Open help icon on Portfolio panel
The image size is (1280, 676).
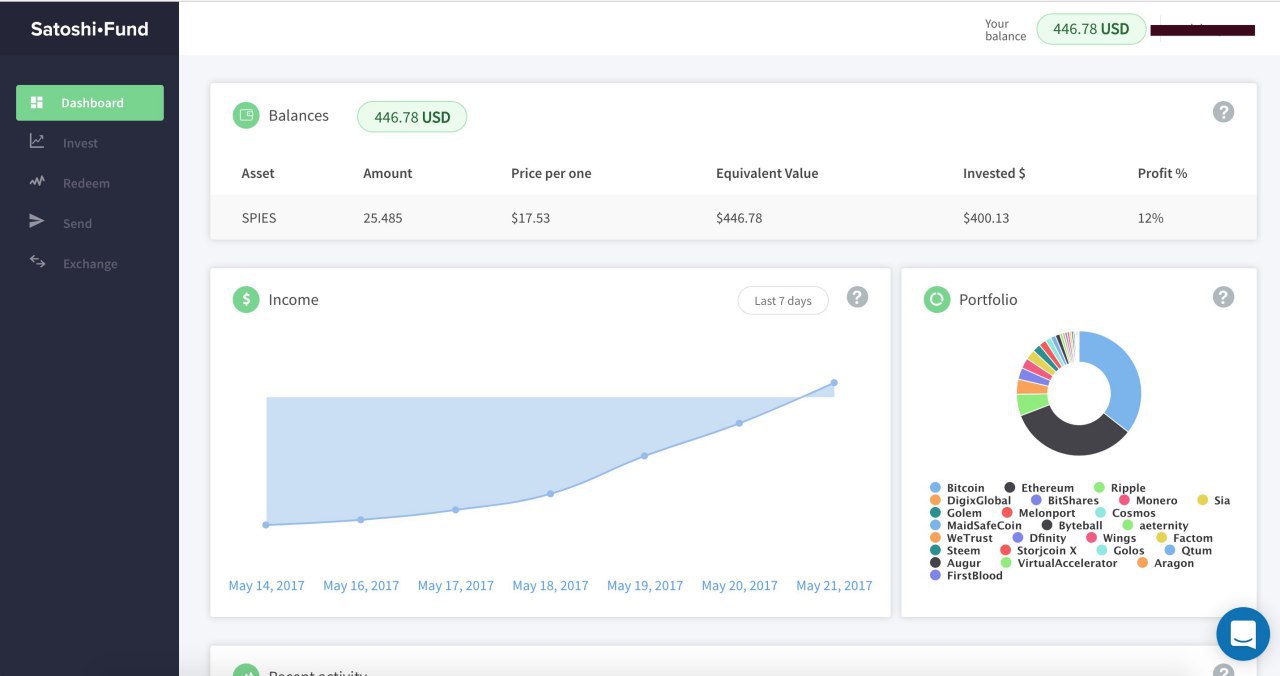(x=1223, y=297)
